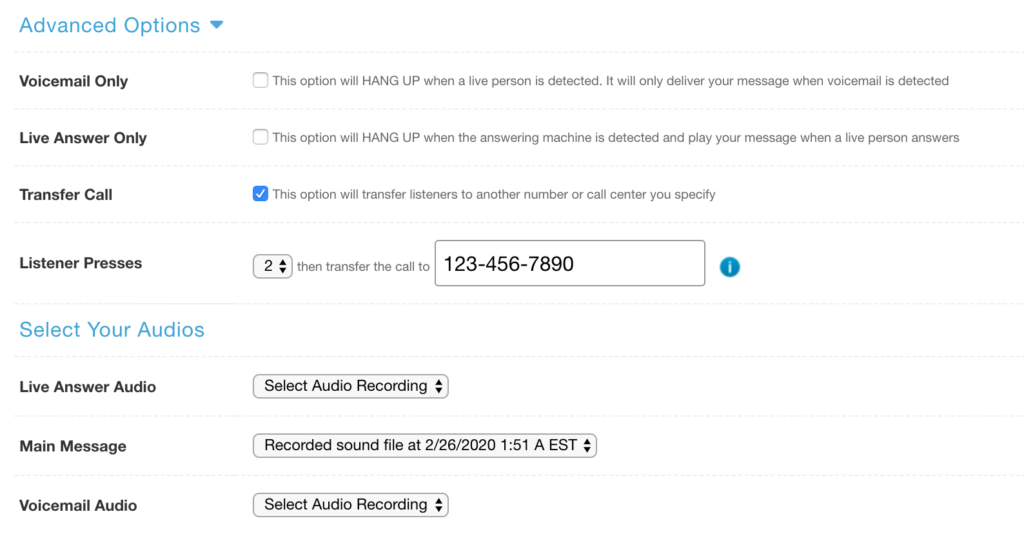Click the bold Live Answer Only label
Screen dimensions: 1024x534
coord(83,138)
